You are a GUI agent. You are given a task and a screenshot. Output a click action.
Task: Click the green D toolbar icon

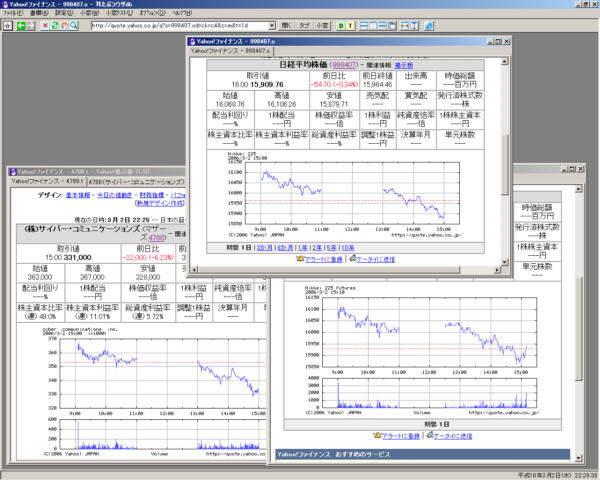click(341, 26)
